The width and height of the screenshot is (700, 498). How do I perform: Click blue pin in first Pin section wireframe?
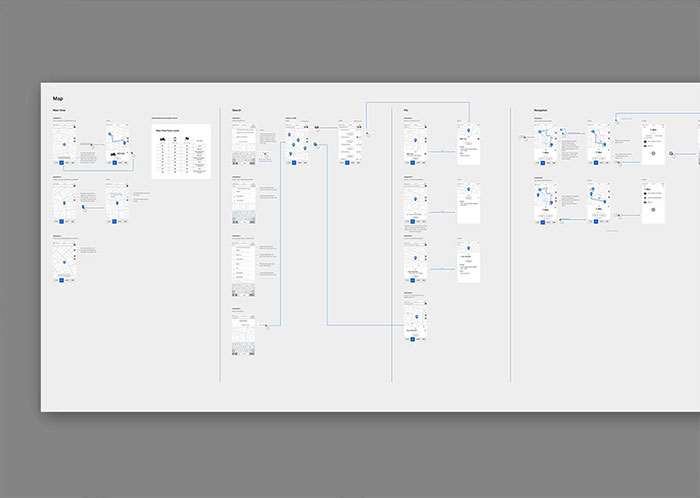(416, 141)
